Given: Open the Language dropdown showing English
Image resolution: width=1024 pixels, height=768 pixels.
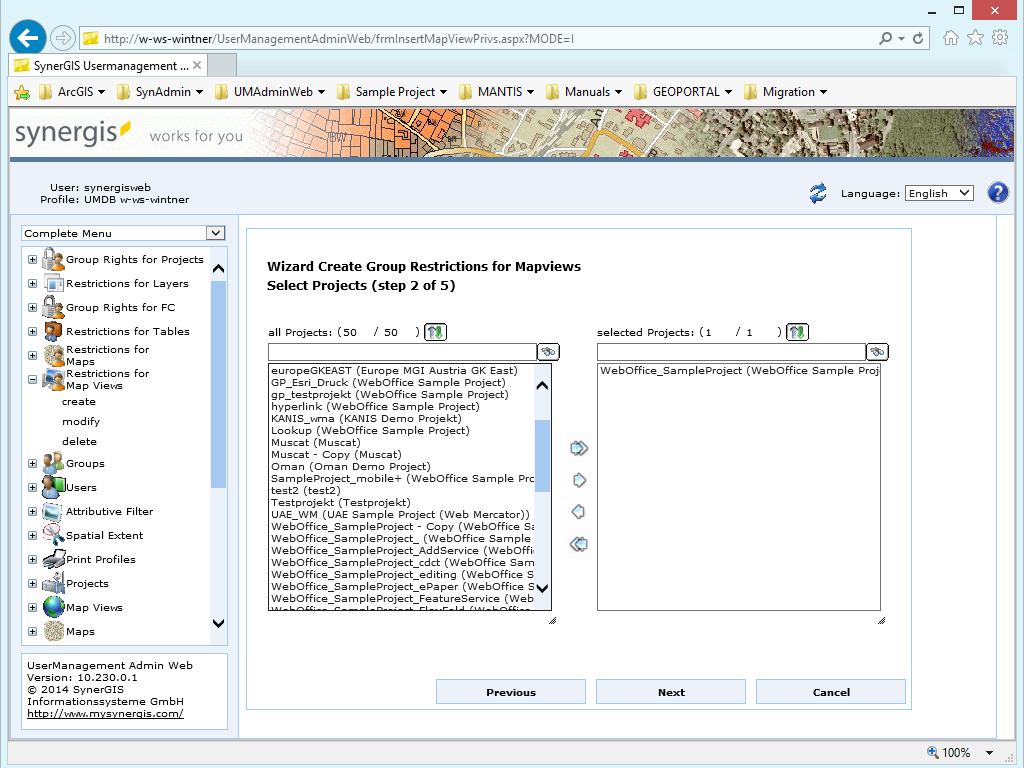Looking at the screenshot, I should pyautogui.click(x=938, y=192).
